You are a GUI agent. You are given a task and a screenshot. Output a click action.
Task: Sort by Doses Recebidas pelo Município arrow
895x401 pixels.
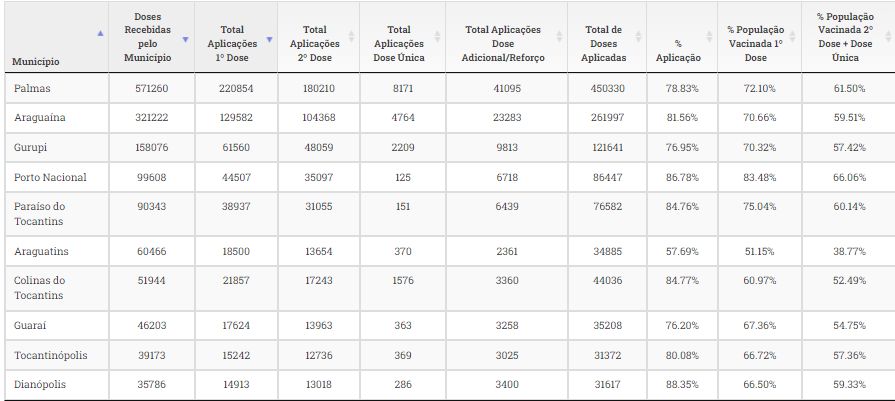coord(185,39)
